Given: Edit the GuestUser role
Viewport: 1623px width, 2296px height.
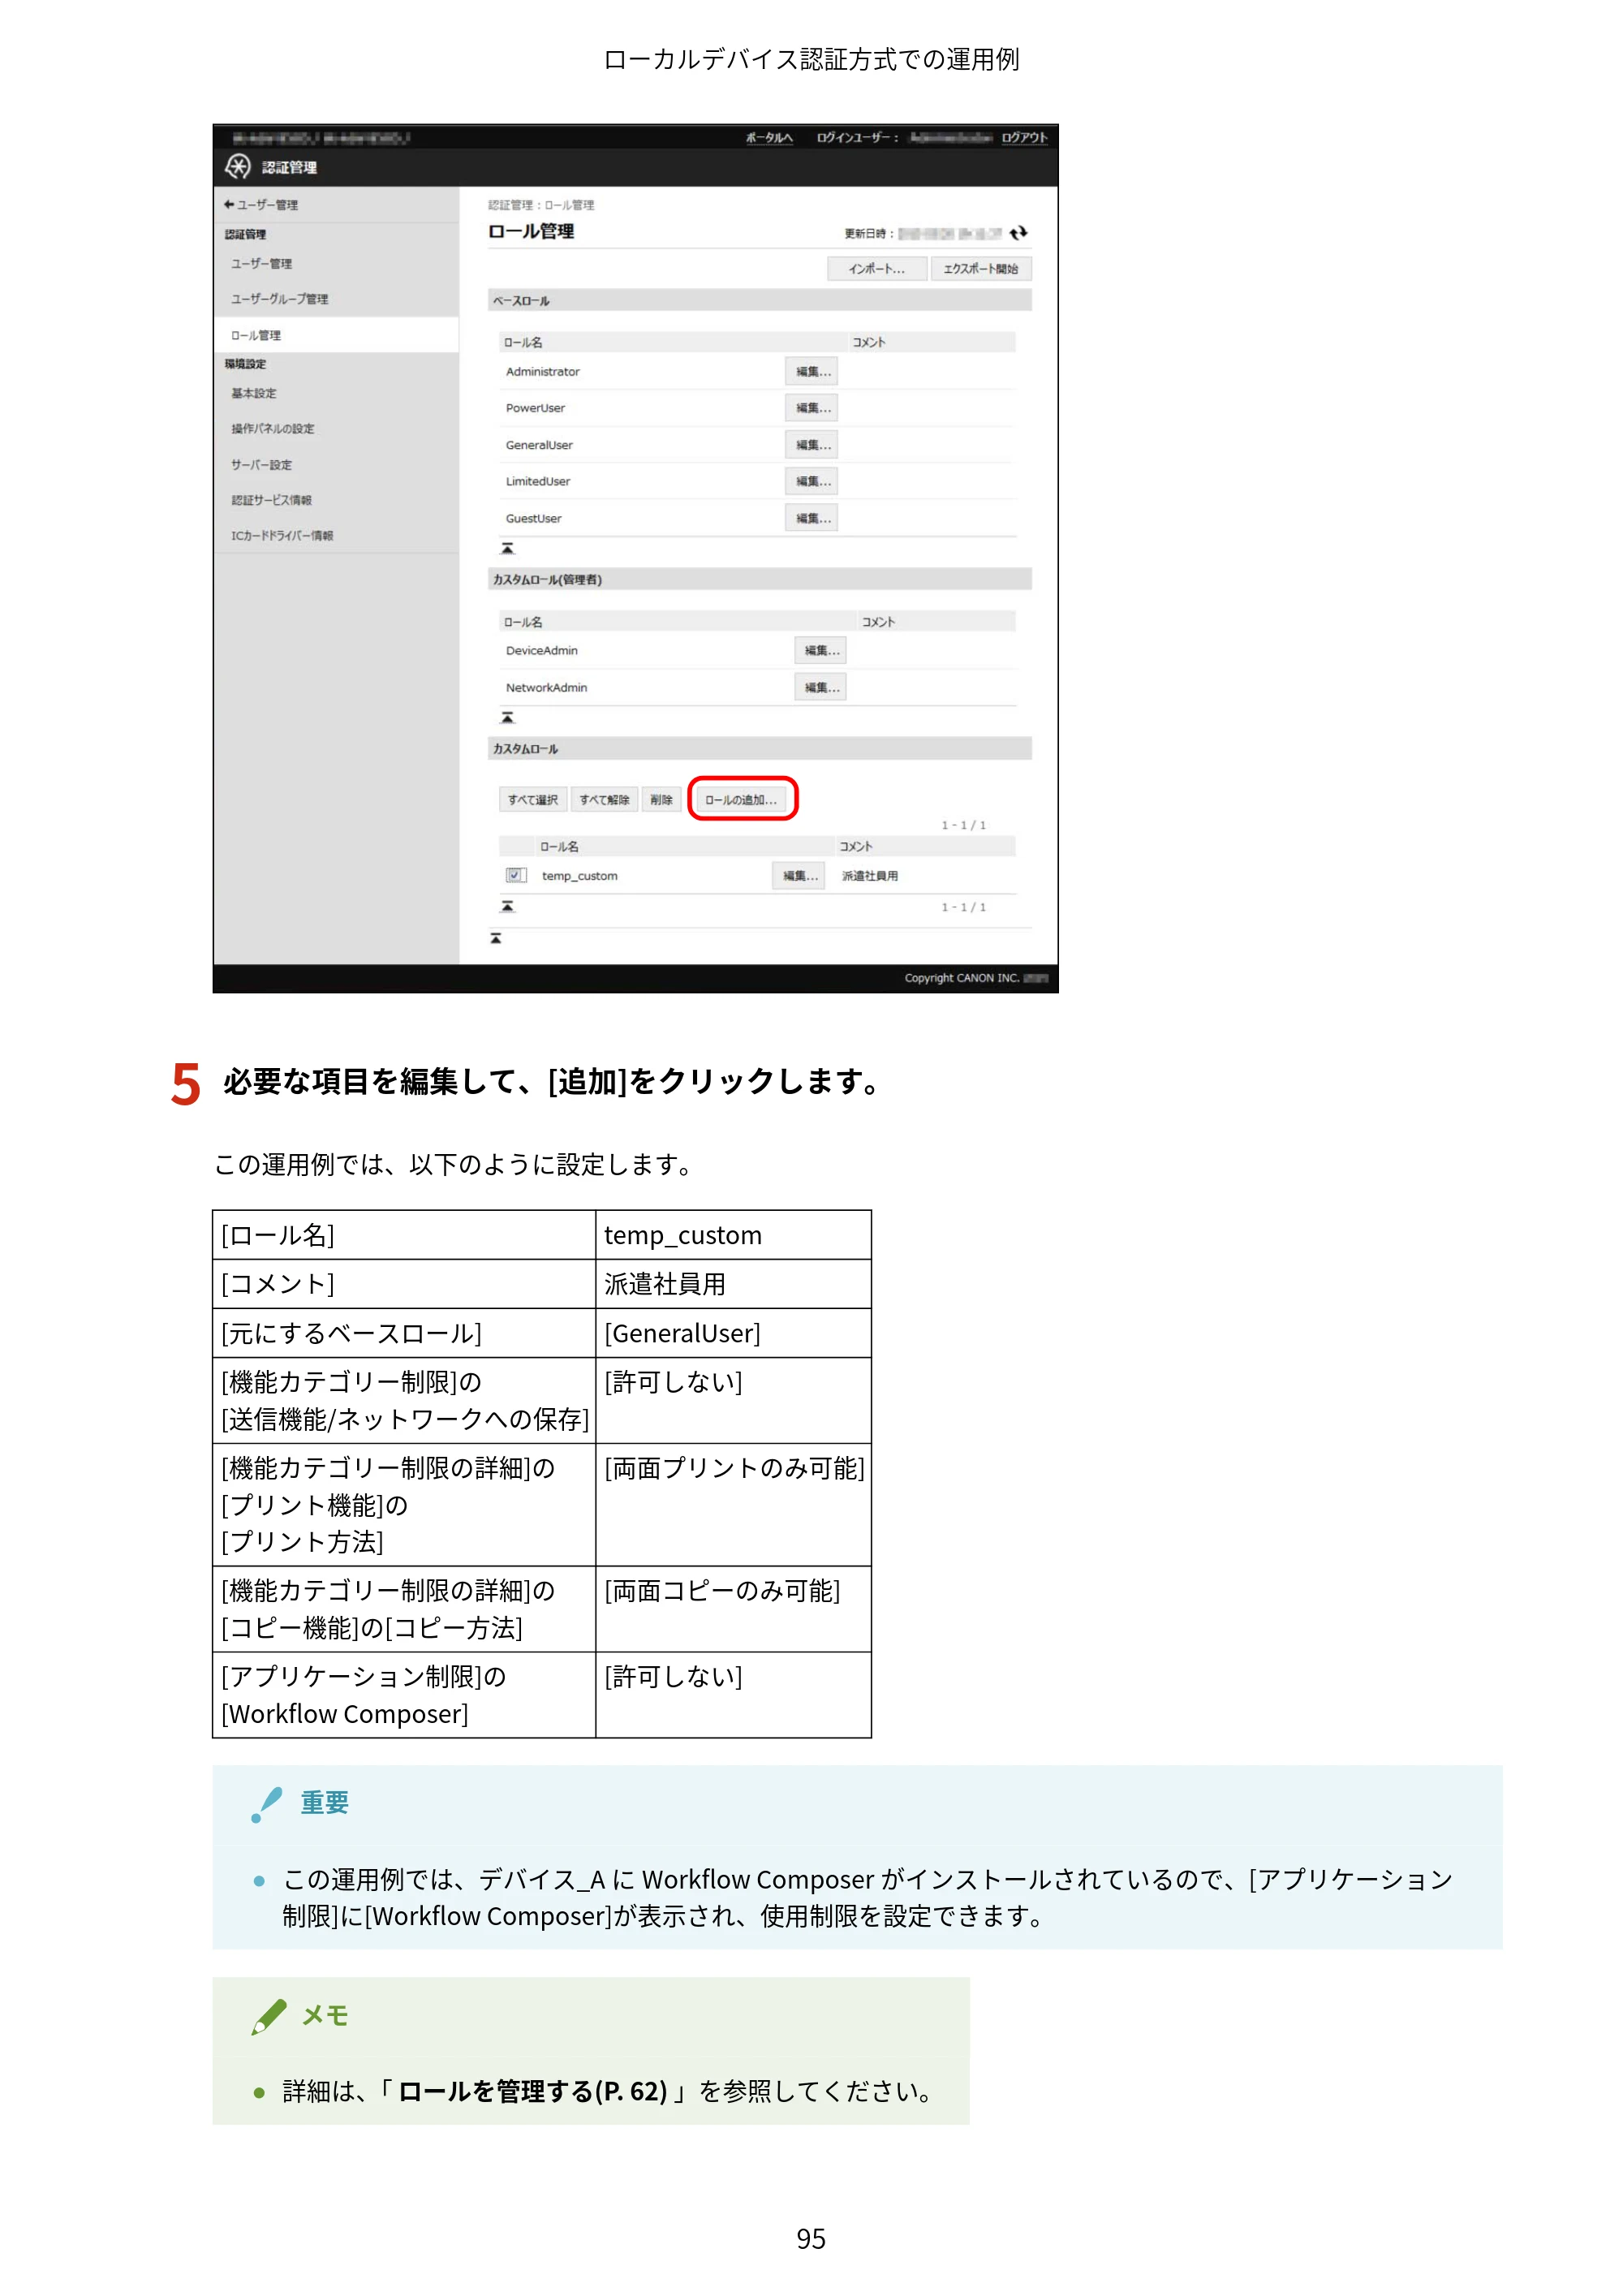Looking at the screenshot, I should pyautogui.click(x=812, y=518).
